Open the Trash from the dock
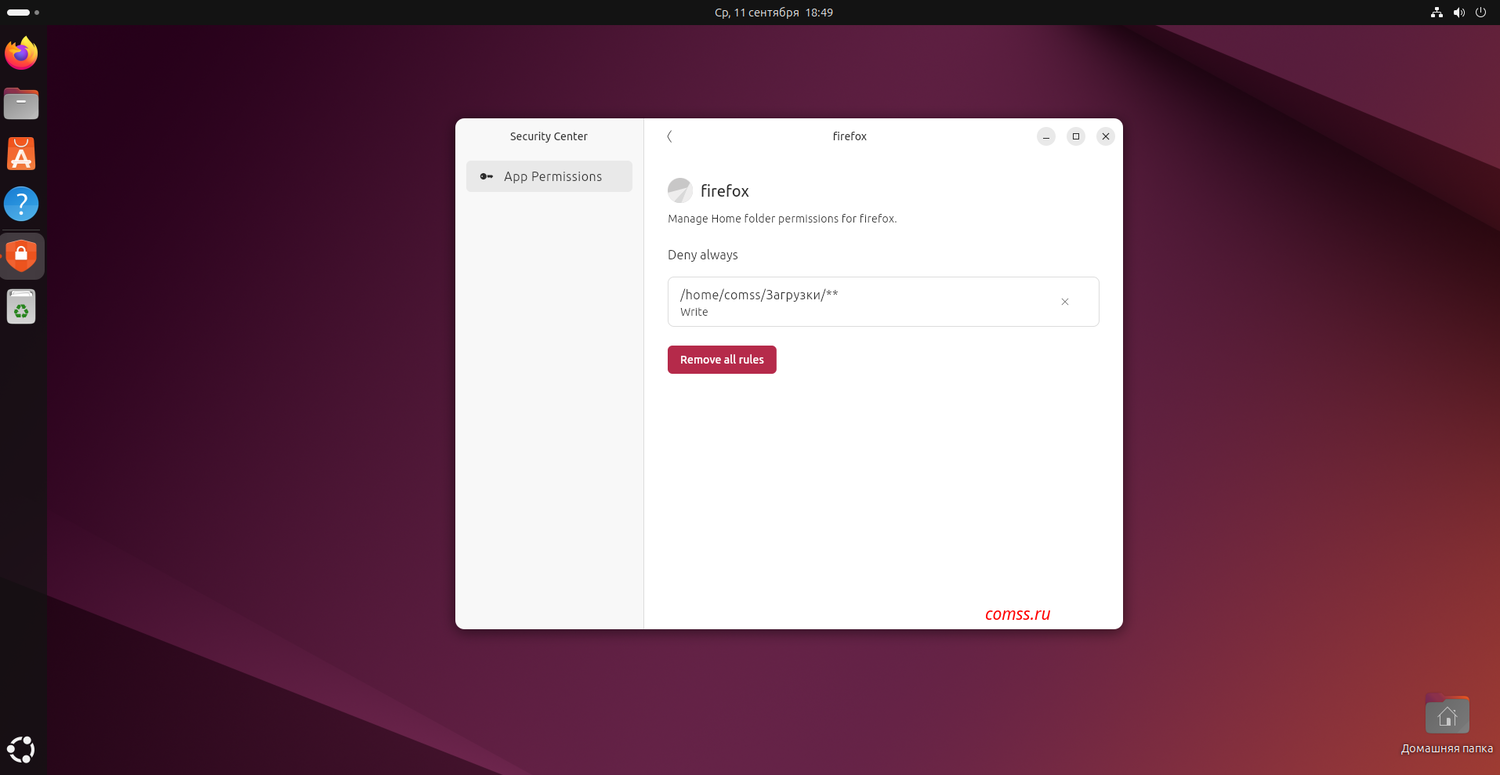Image resolution: width=1500 pixels, height=775 pixels. (21, 307)
